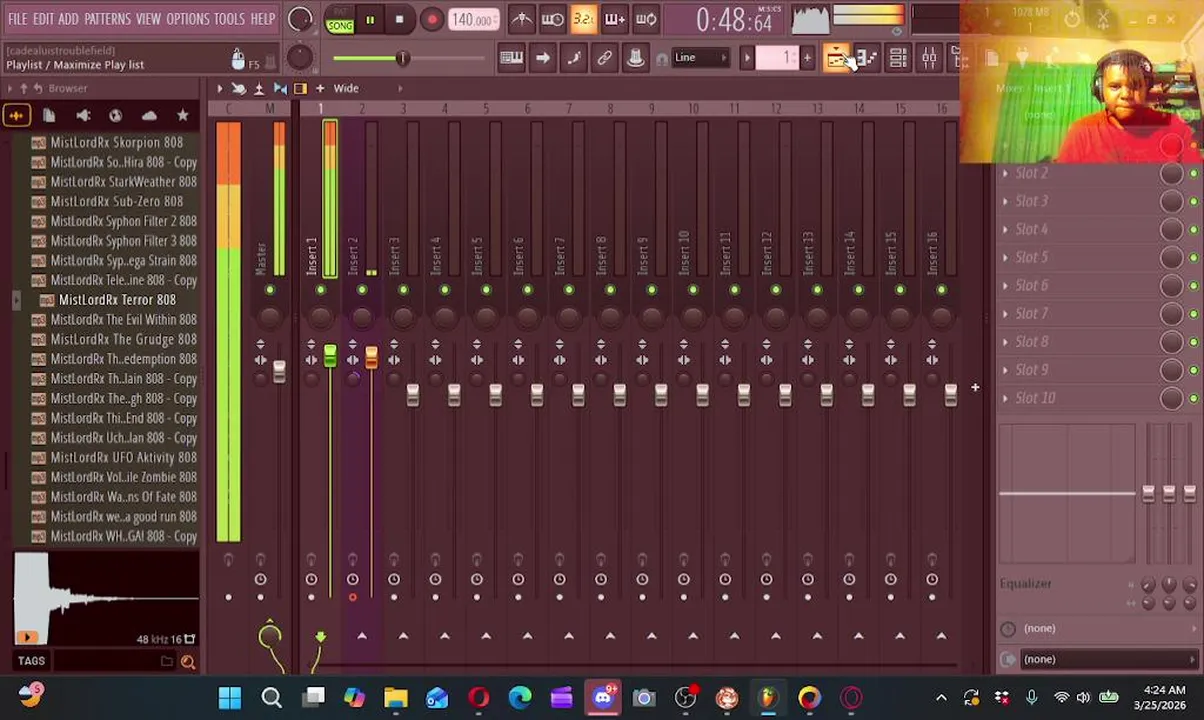
Task: Toggle the metronome icon
Action: click(522, 19)
